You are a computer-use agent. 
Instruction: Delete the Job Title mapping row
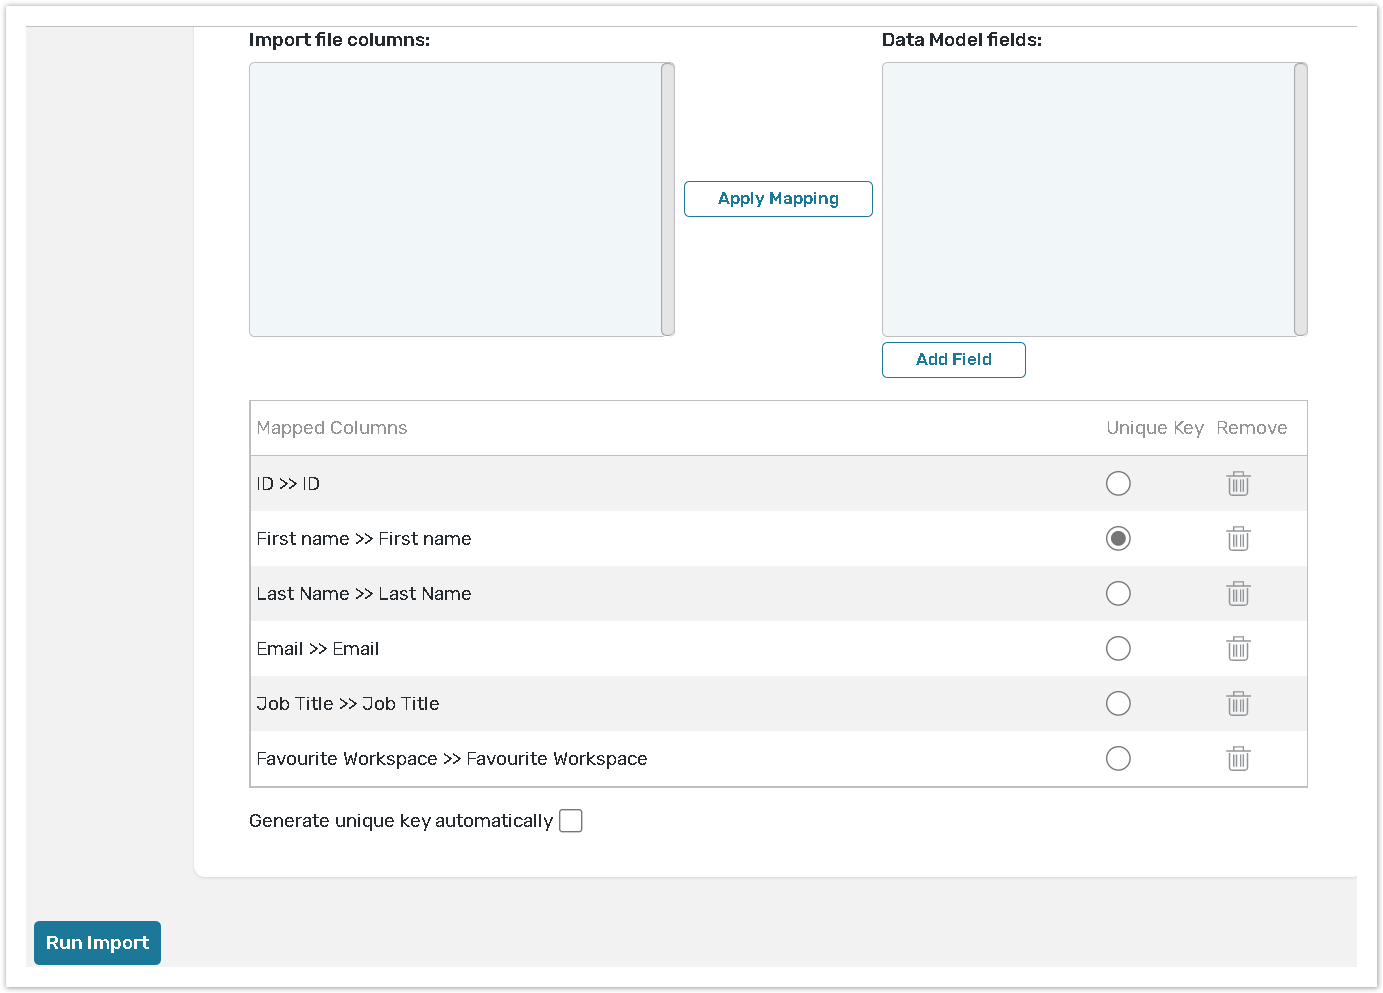(1238, 704)
